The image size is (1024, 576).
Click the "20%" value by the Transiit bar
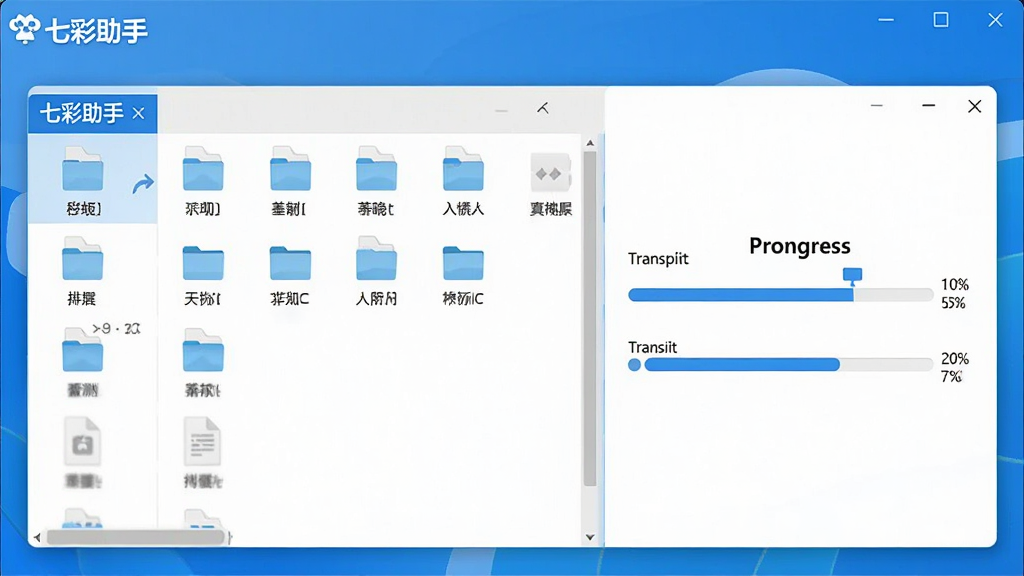click(x=954, y=359)
